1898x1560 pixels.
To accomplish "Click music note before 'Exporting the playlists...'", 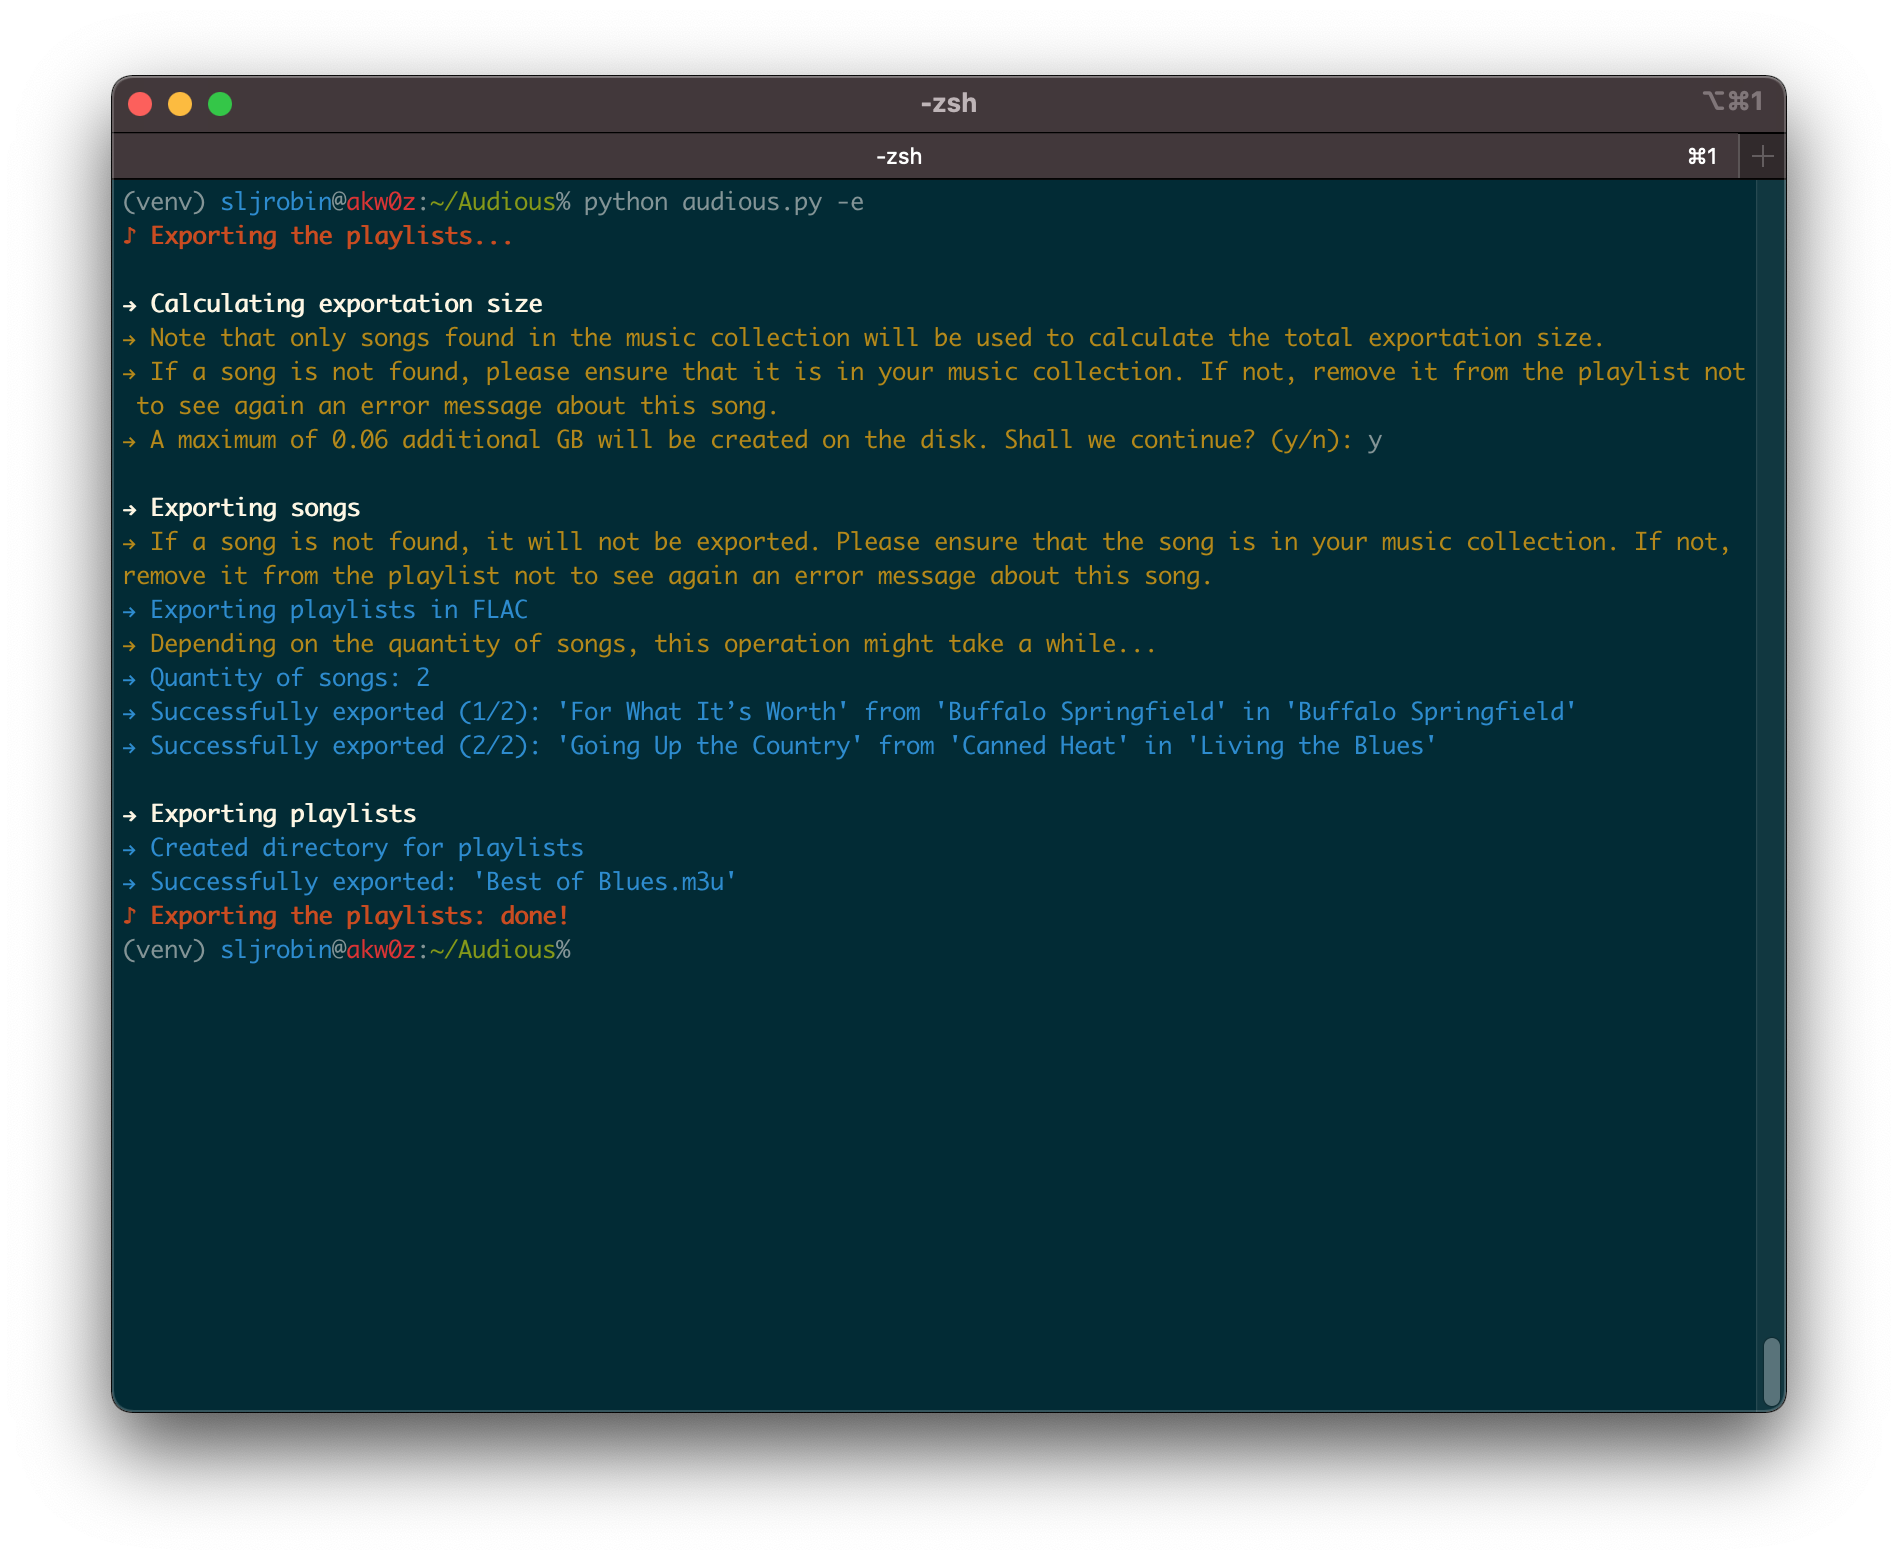I will (x=130, y=236).
